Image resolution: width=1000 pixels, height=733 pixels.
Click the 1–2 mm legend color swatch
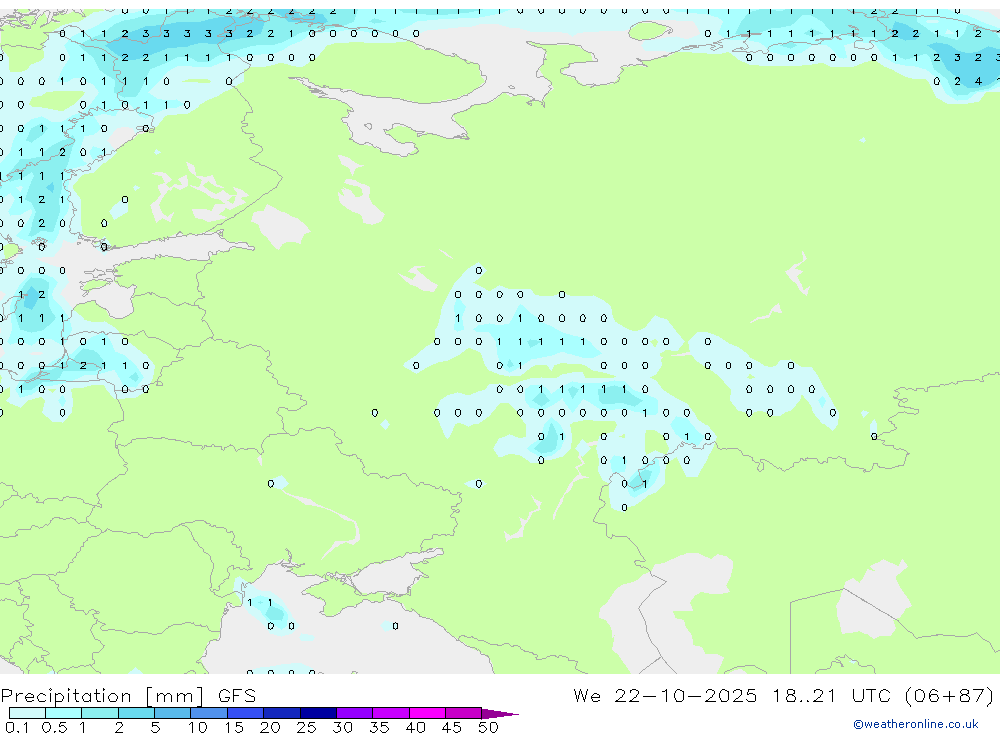coord(100,713)
